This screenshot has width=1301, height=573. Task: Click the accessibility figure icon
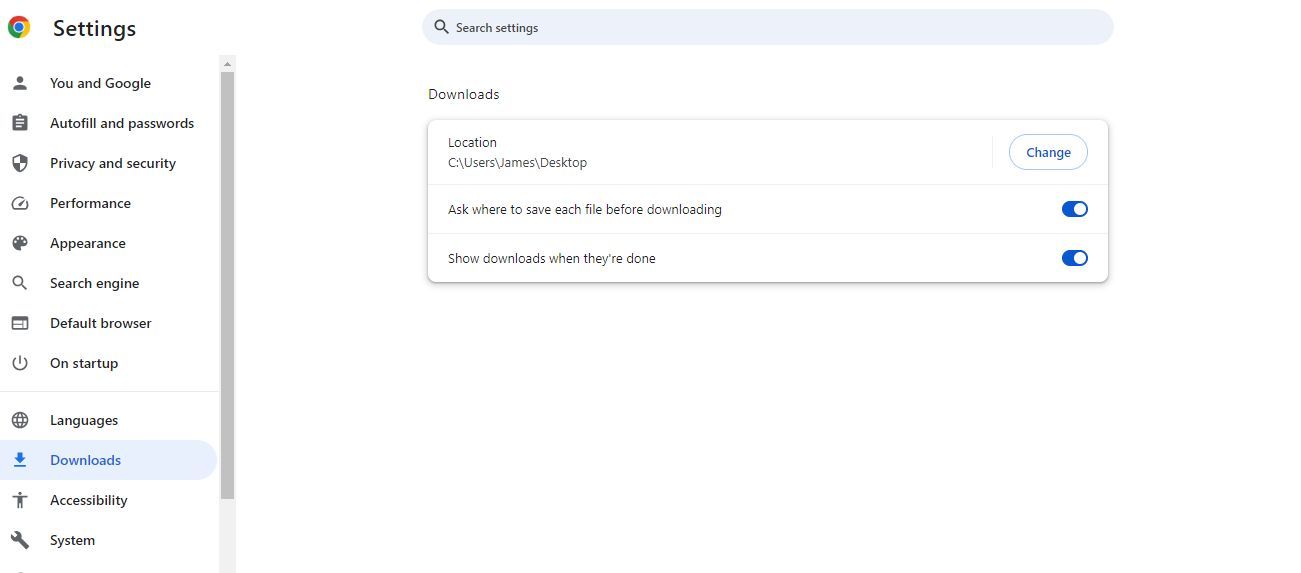[20, 500]
